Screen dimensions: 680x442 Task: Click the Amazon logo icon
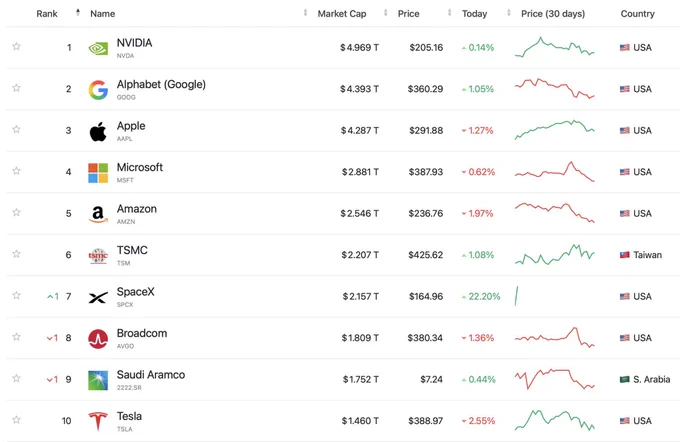pyautogui.click(x=98, y=214)
